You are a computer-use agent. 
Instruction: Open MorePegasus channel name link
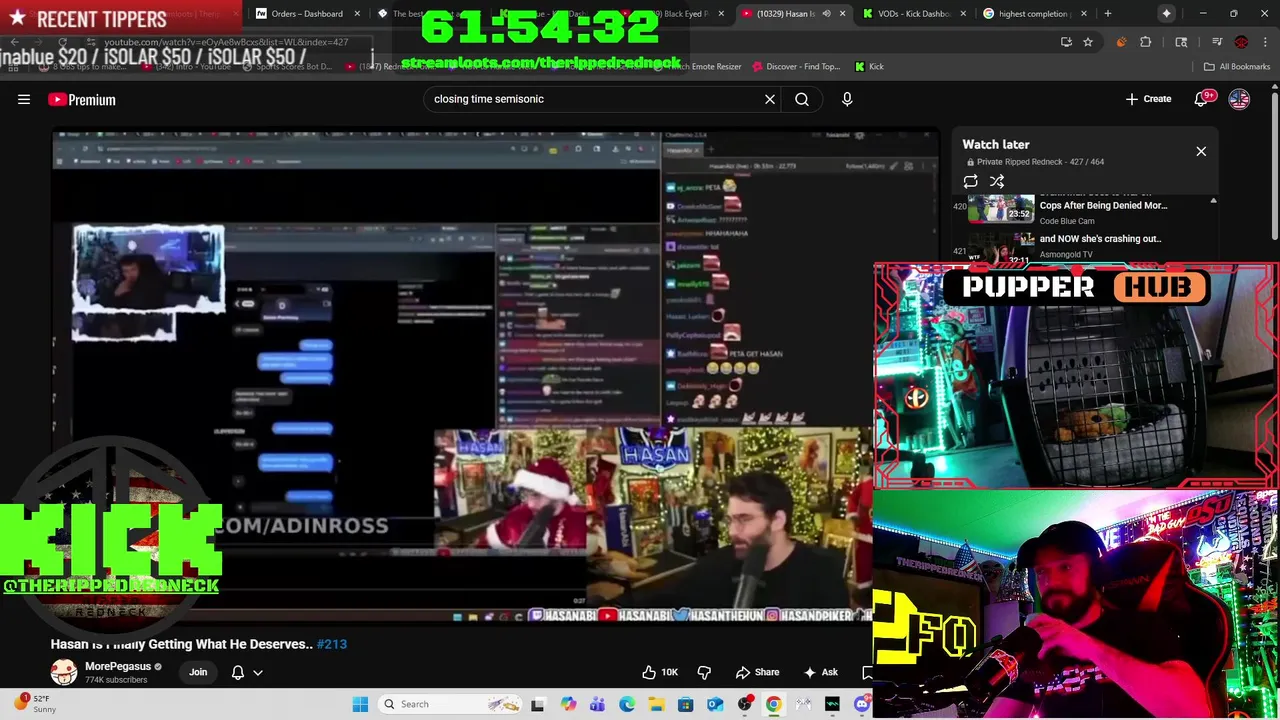[x=118, y=666]
